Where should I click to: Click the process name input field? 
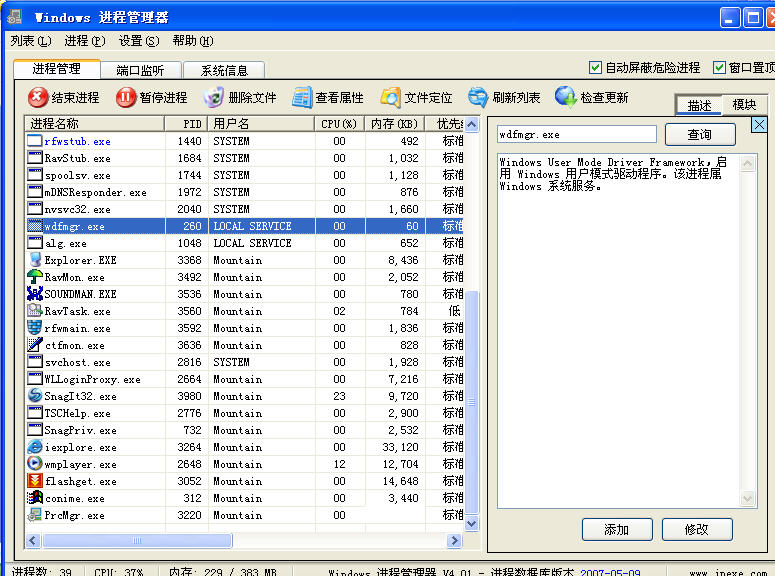coord(577,134)
